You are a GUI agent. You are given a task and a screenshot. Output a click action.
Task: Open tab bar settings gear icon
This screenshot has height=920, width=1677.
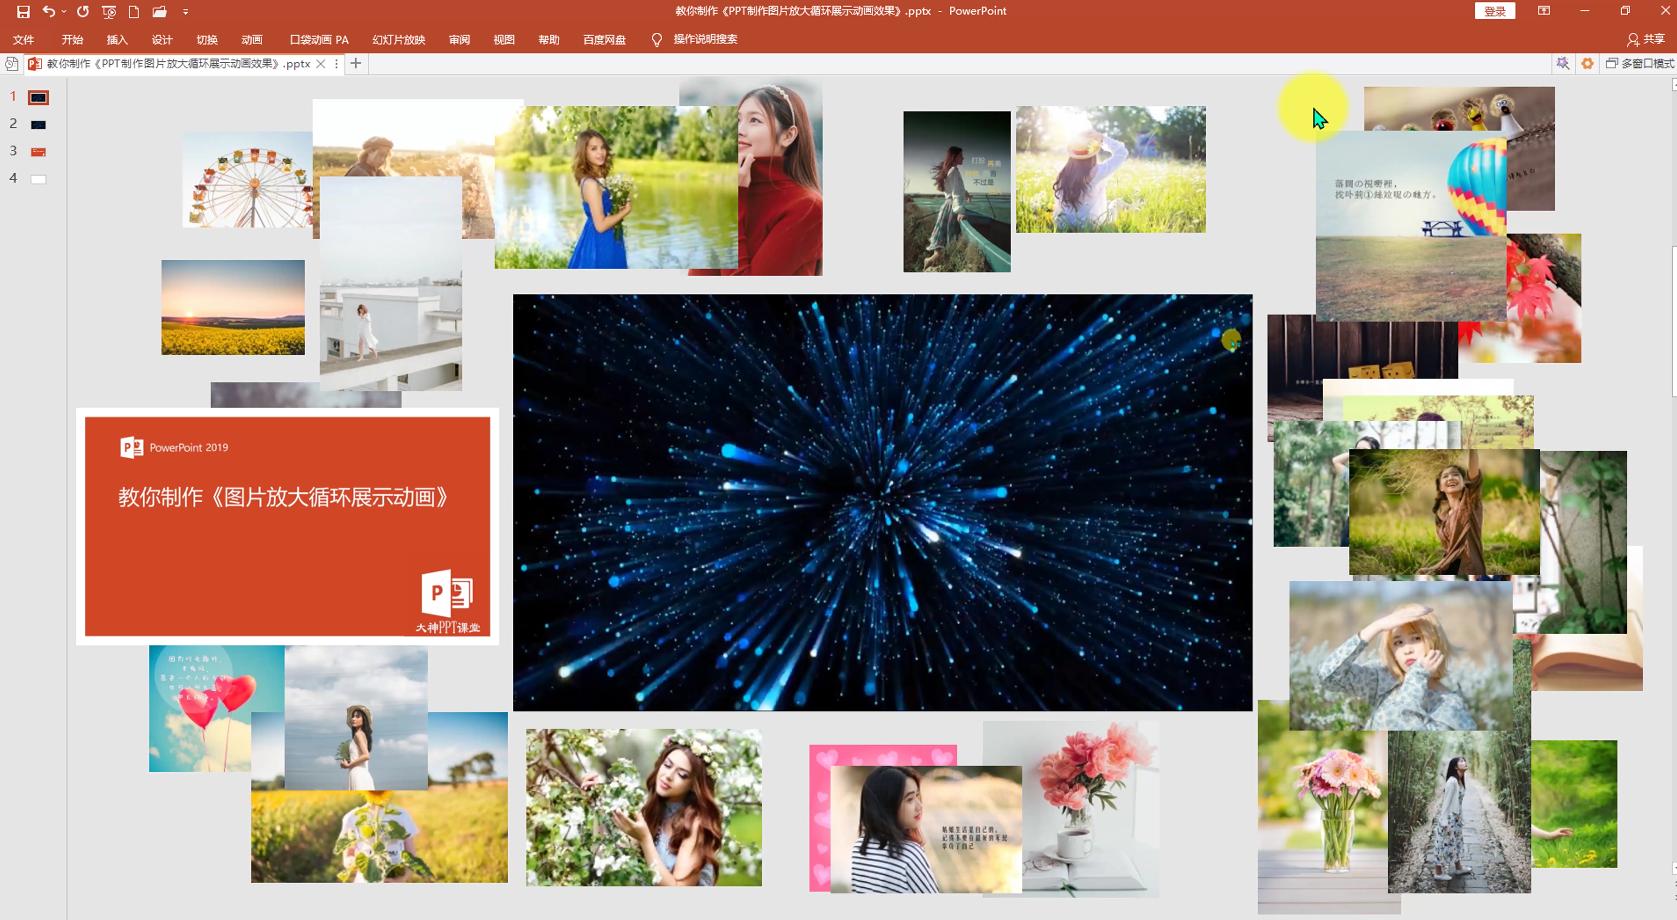(x=1587, y=64)
